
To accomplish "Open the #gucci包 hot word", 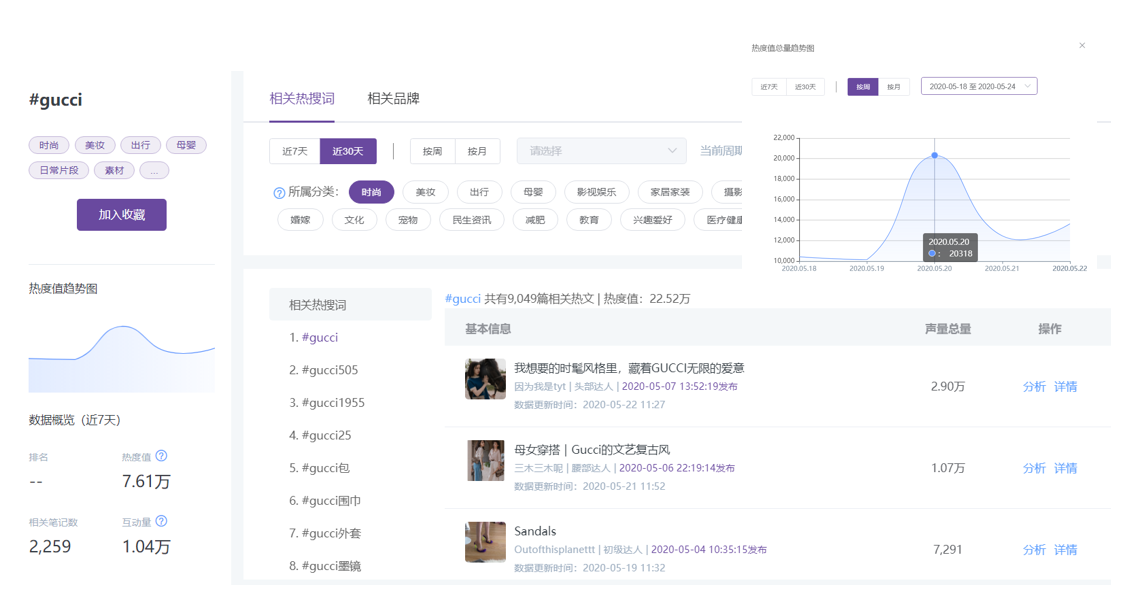I will [x=325, y=468].
